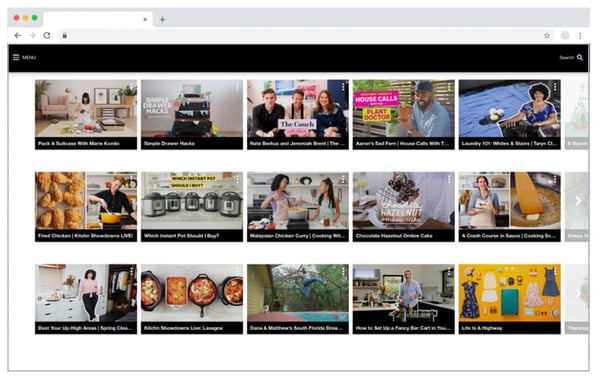Open the browser three-dot menu
The image size is (600, 380).
click(580, 36)
